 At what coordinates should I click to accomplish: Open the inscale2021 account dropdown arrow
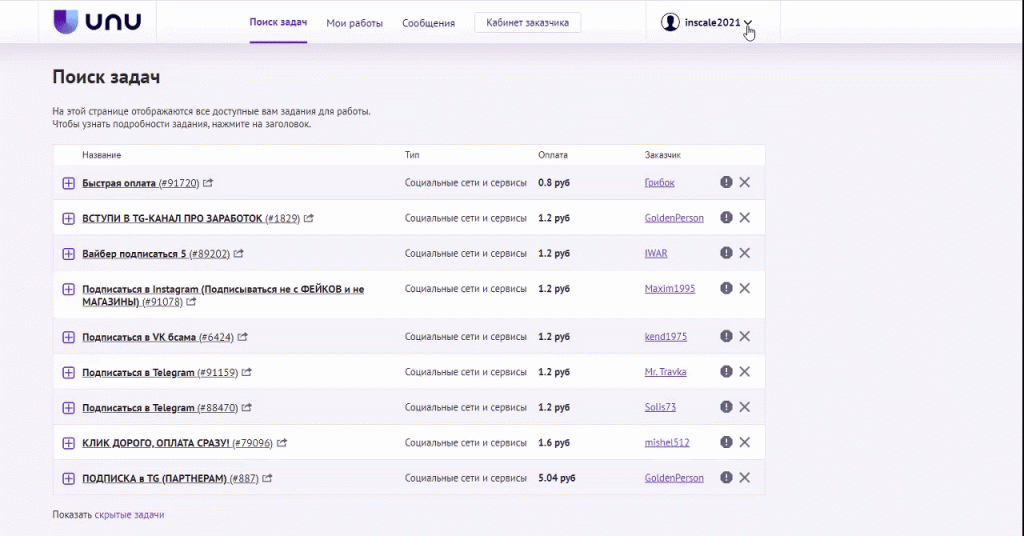[748, 23]
